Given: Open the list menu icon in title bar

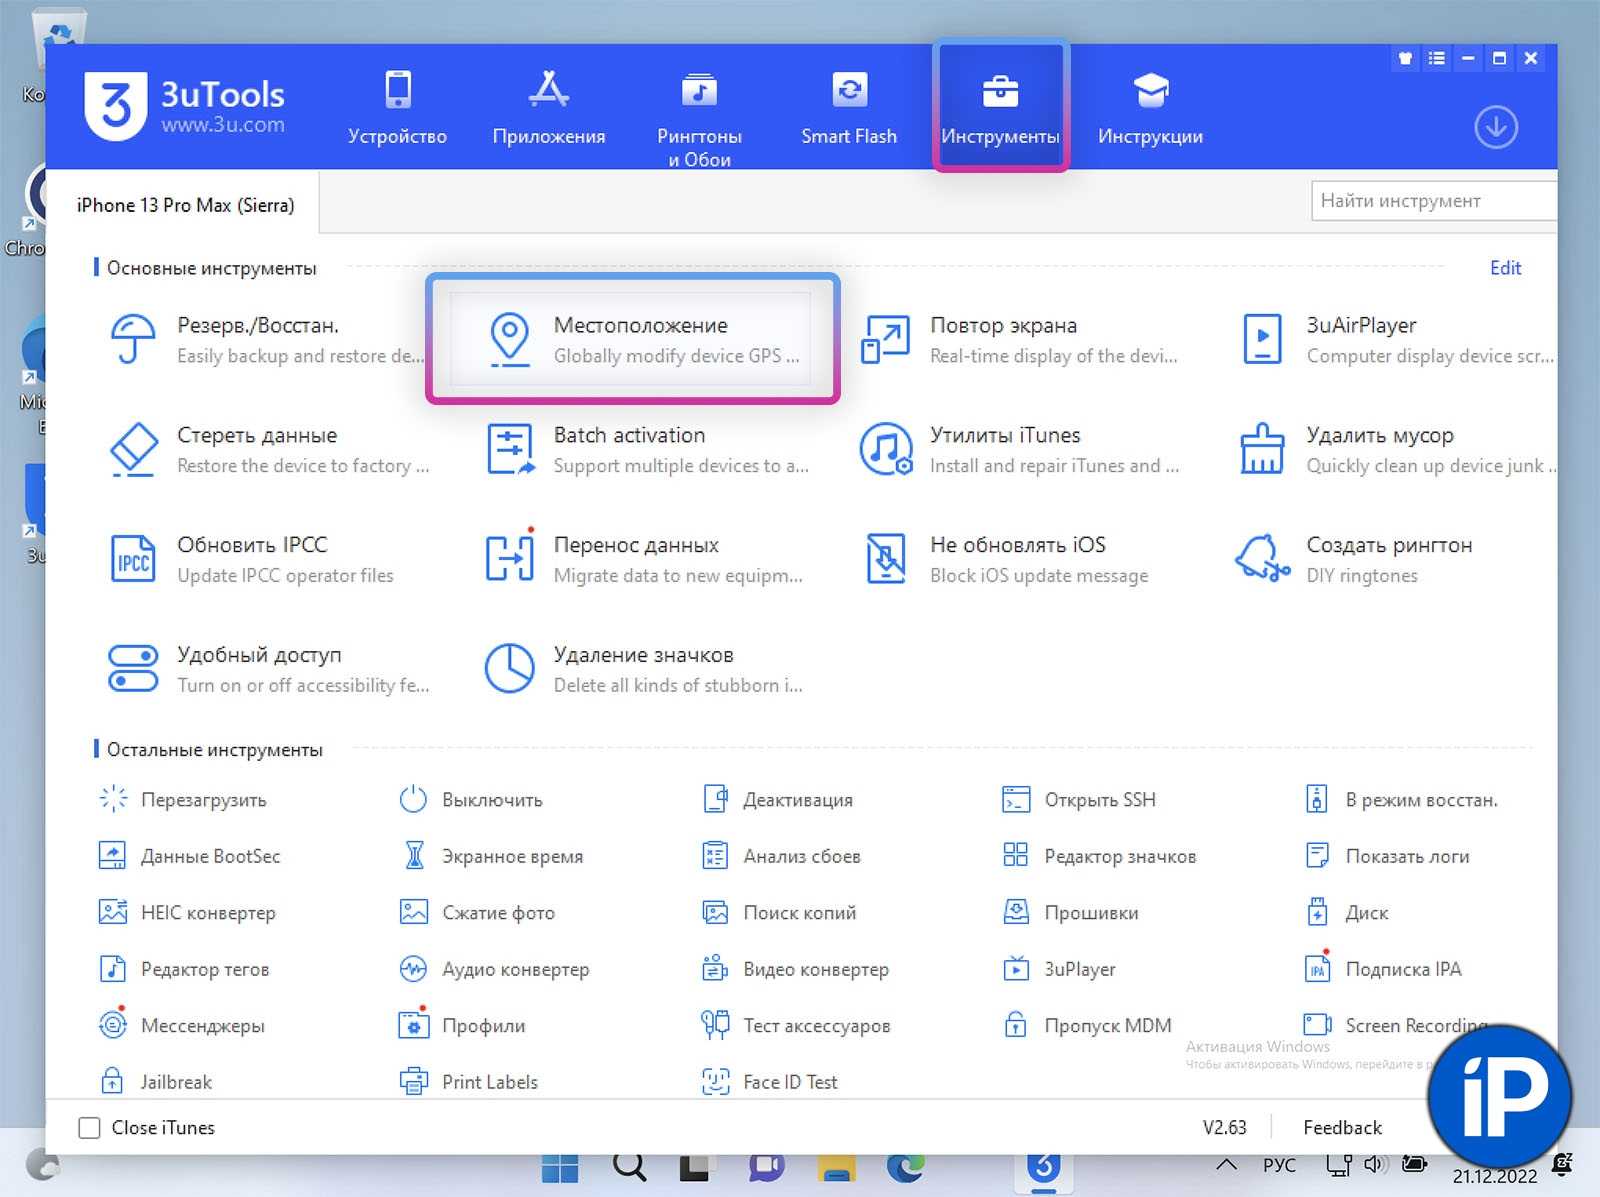Looking at the screenshot, I should 1437,58.
